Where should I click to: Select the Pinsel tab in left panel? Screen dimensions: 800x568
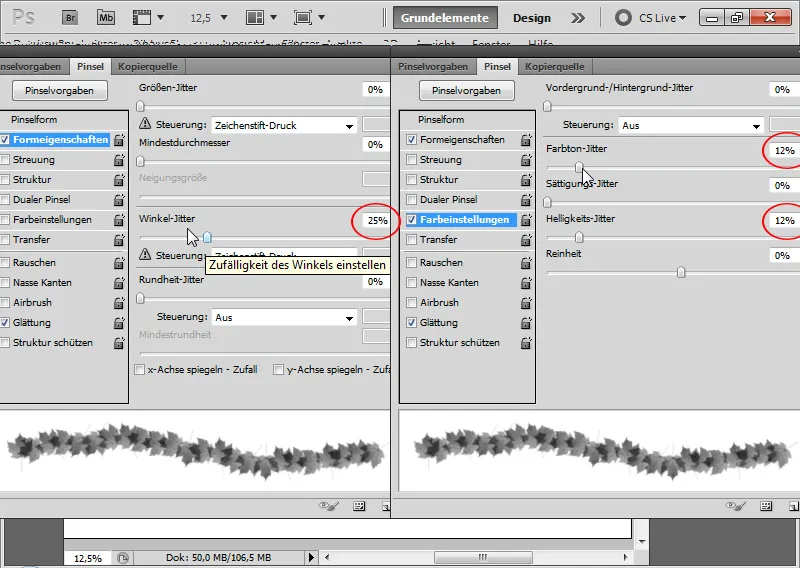pyautogui.click(x=90, y=66)
